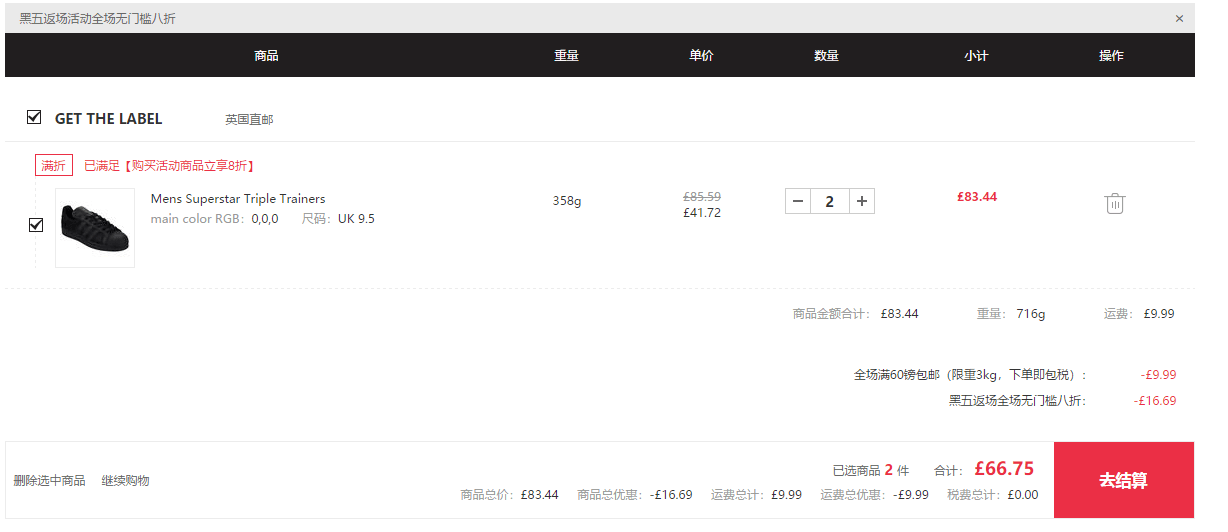1228x532 pixels.
Task: Click the red subtotal £83.44
Action: [x=977, y=197]
